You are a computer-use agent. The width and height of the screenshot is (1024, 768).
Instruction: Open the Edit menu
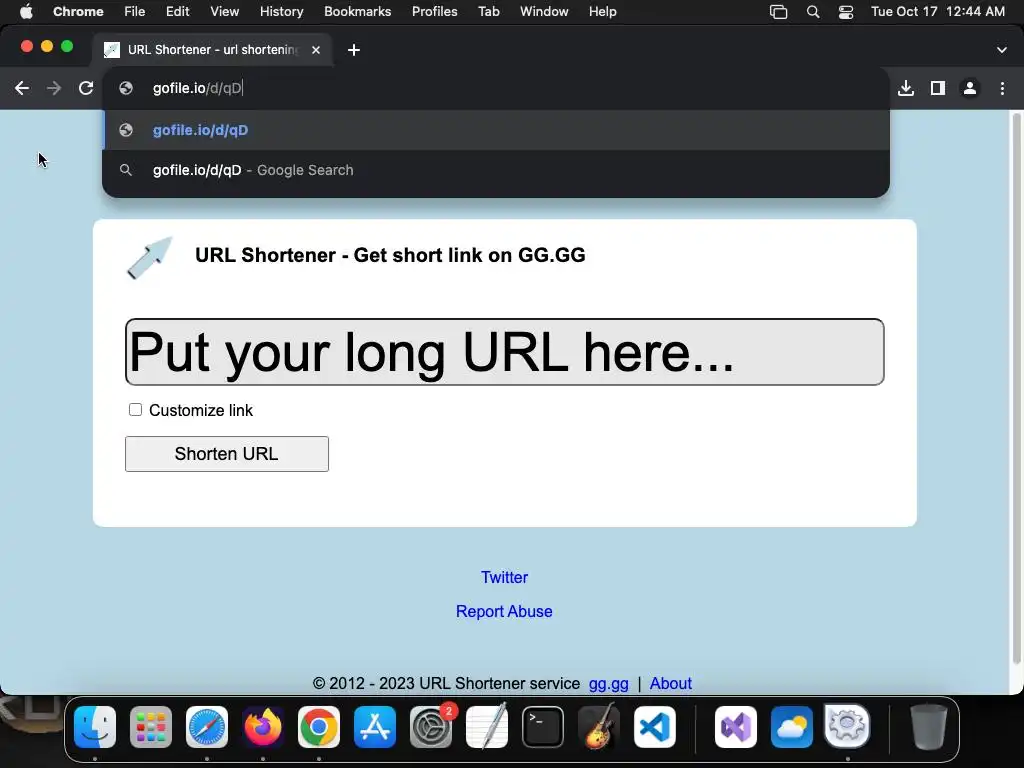[x=177, y=12]
